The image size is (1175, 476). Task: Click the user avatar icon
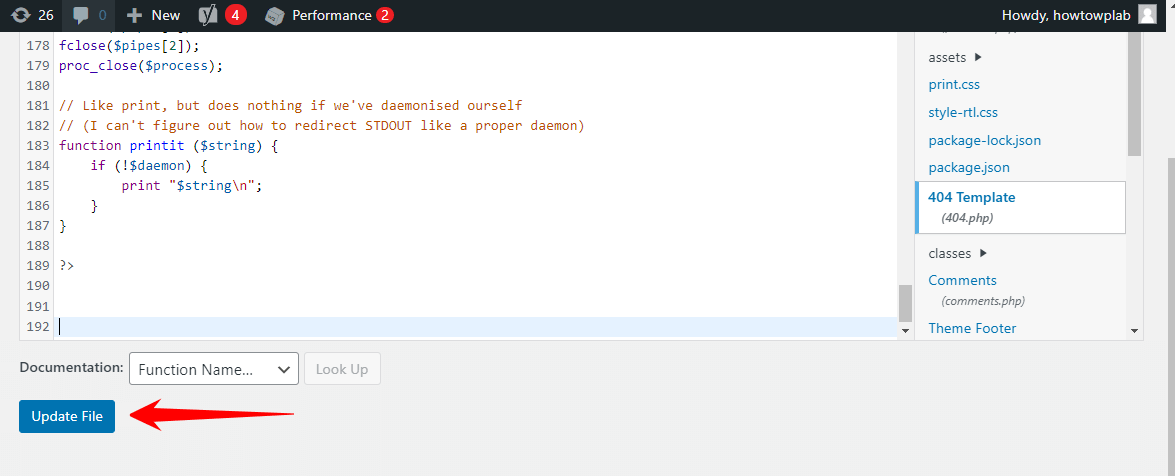(x=1148, y=15)
